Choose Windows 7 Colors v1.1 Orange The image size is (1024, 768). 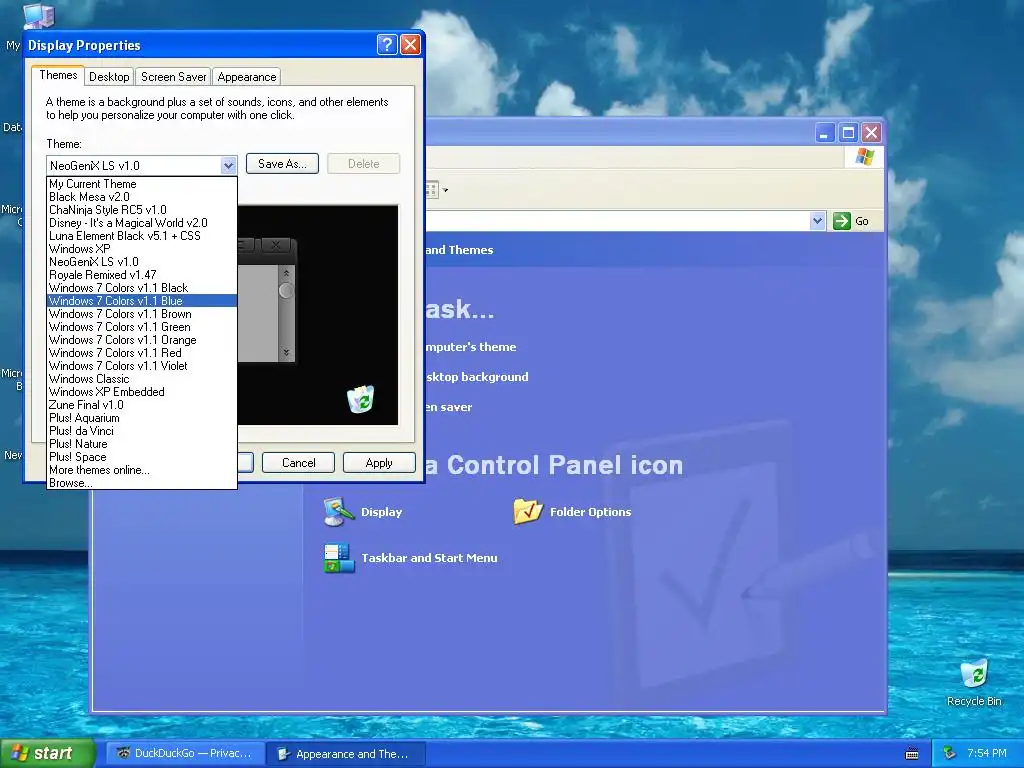point(142,340)
